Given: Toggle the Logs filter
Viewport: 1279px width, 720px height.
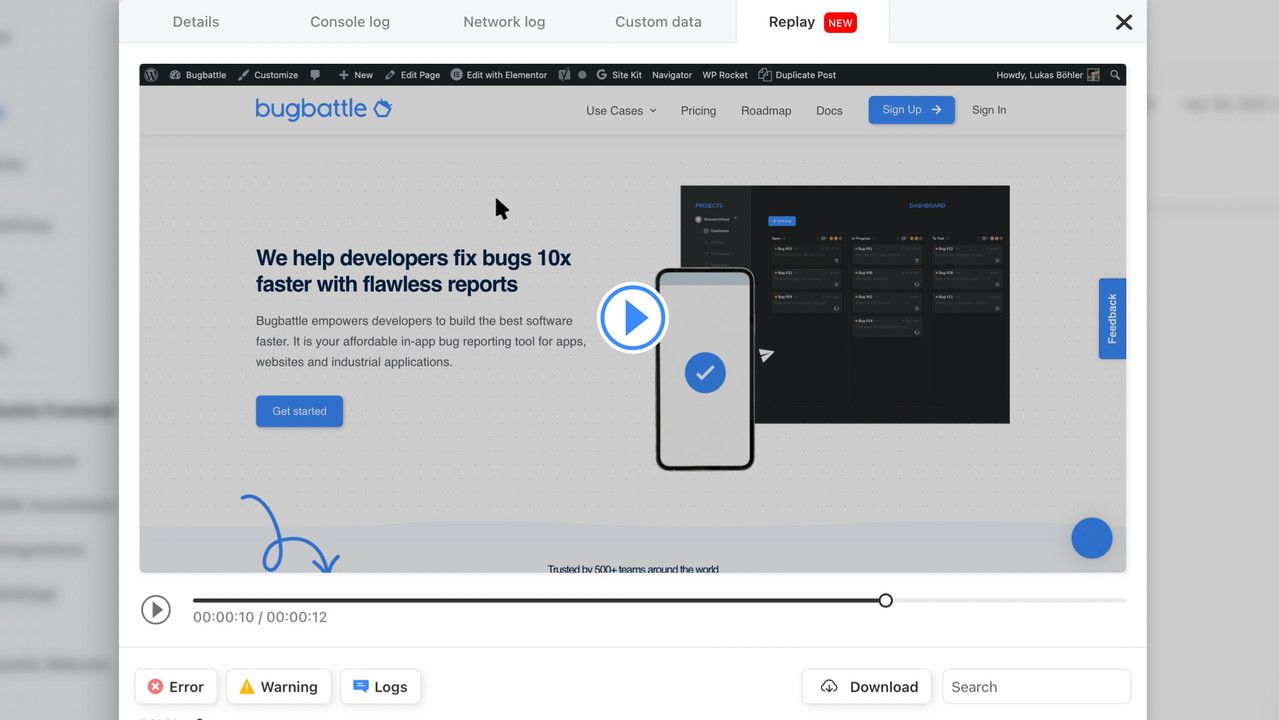Looking at the screenshot, I should coord(380,687).
